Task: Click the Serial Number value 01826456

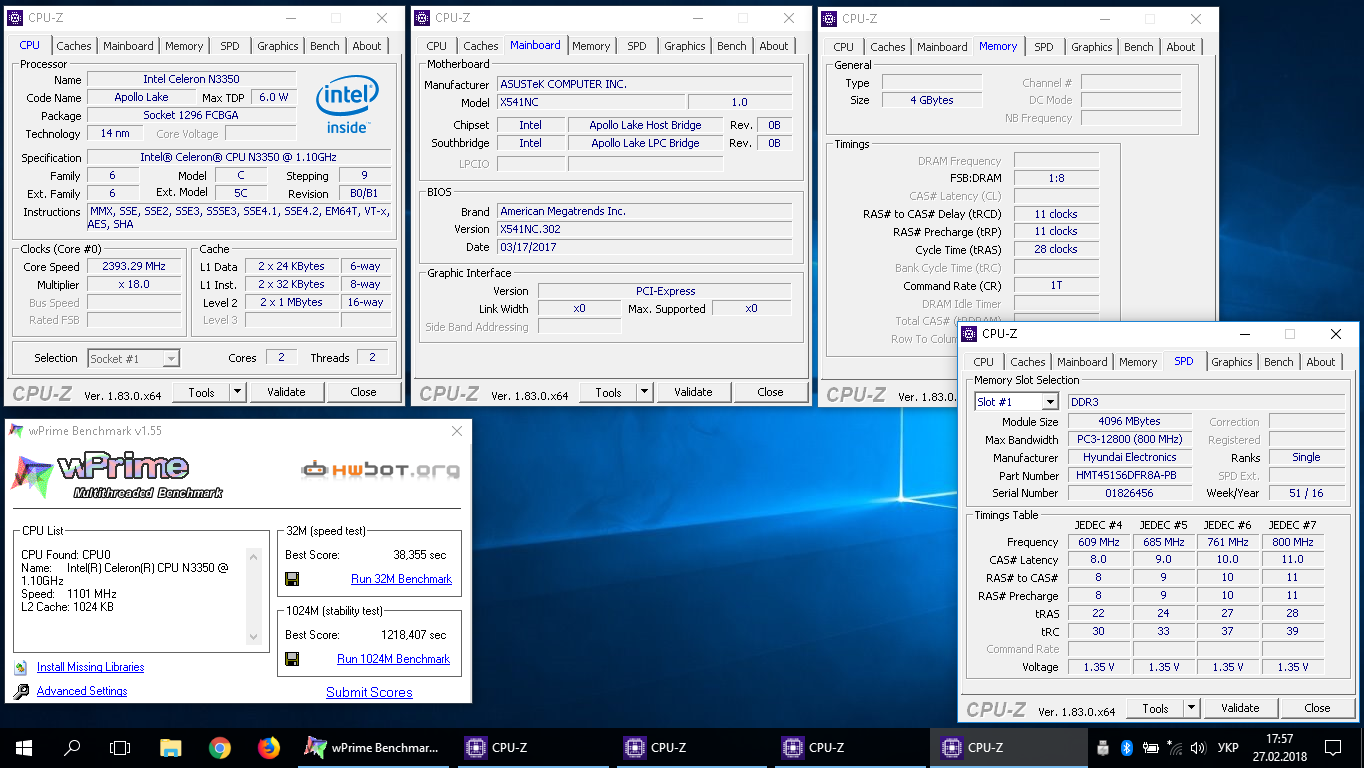Action: [1130, 493]
